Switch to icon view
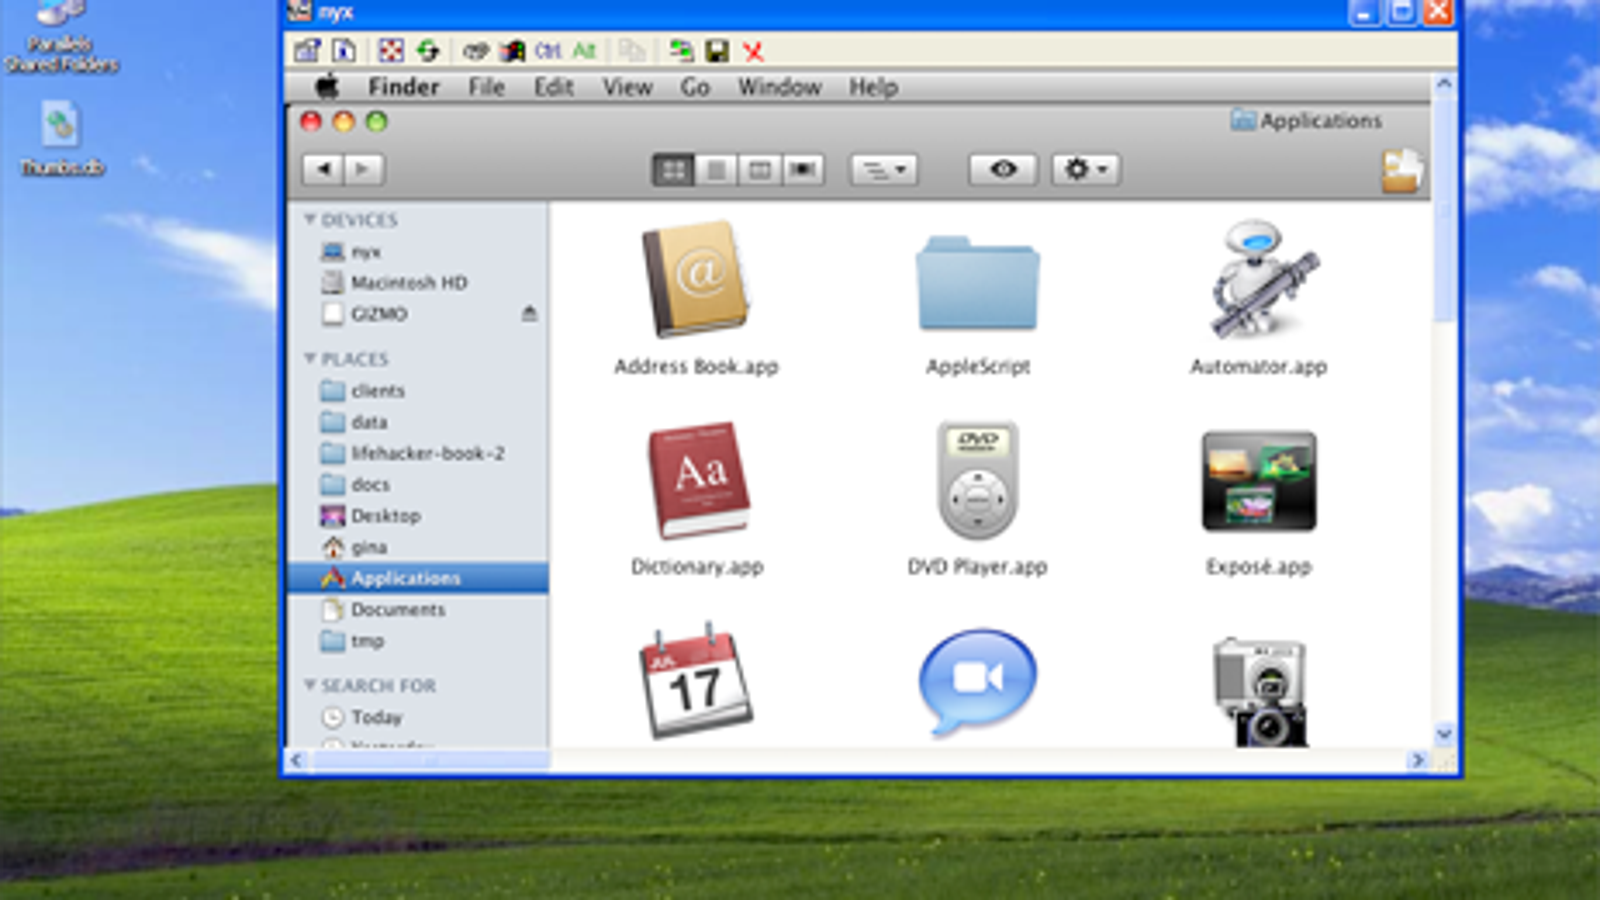 pyautogui.click(x=673, y=170)
